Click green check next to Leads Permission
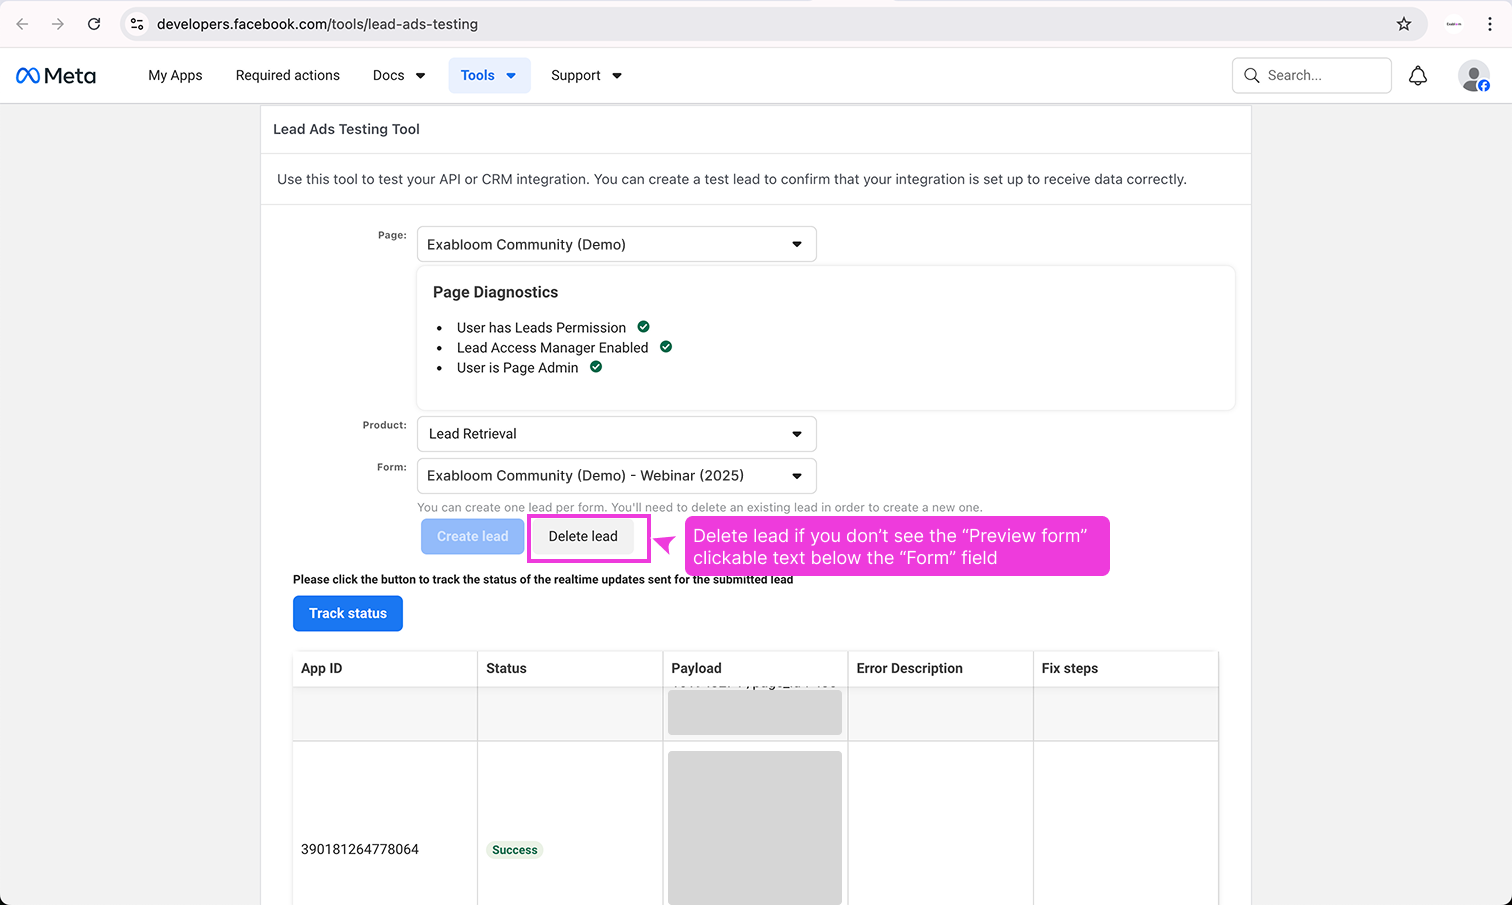1512x905 pixels. point(644,327)
